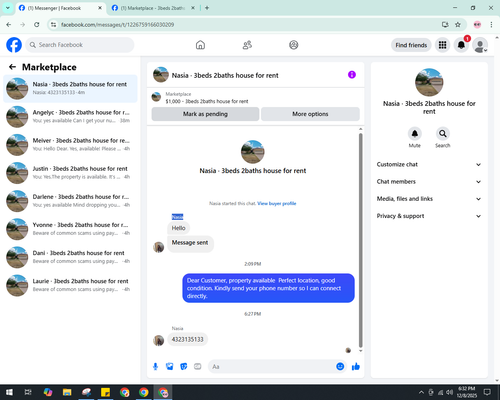The image size is (500, 400).
Task: Open Chrome's three-dot menu
Action: pos(491,25)
